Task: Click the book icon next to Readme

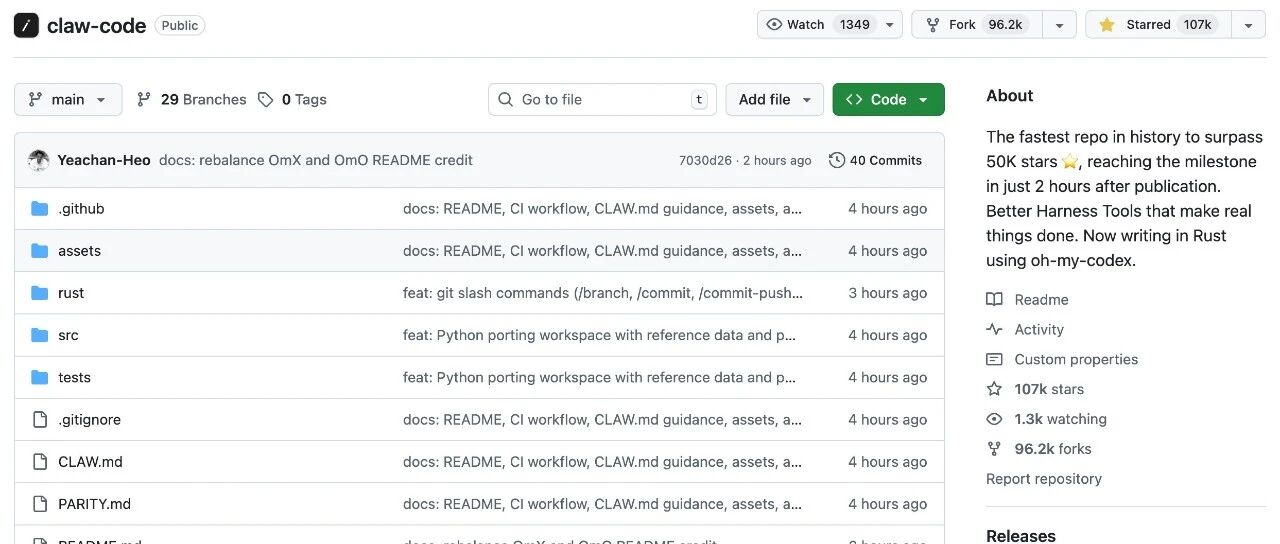Action: 994,299
